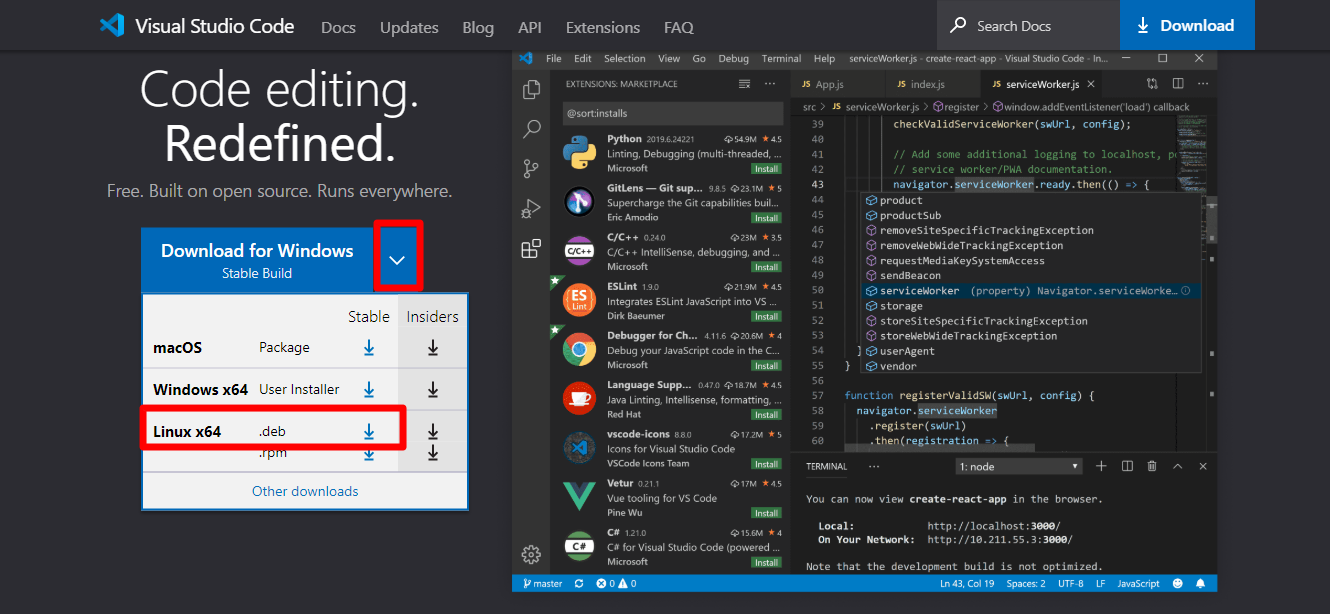Open the Manage gear icon
The image size is (1330, 614).
pyautogui.click(x=532, y=554)
